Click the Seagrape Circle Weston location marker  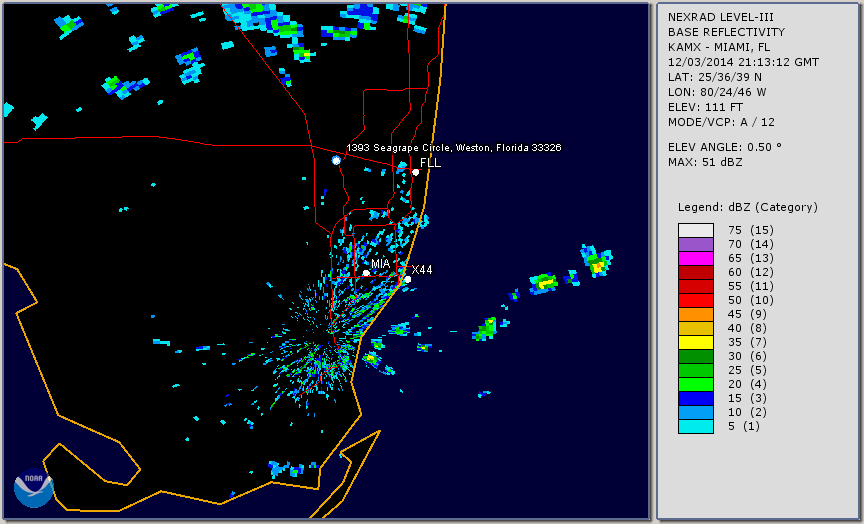tap(336, 160)
